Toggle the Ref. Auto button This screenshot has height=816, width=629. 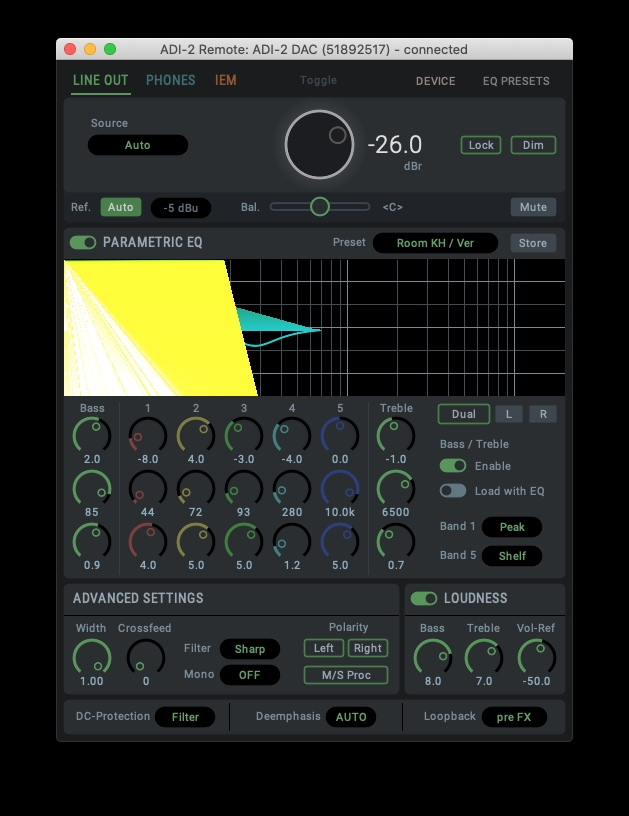(x=121, y=207)
